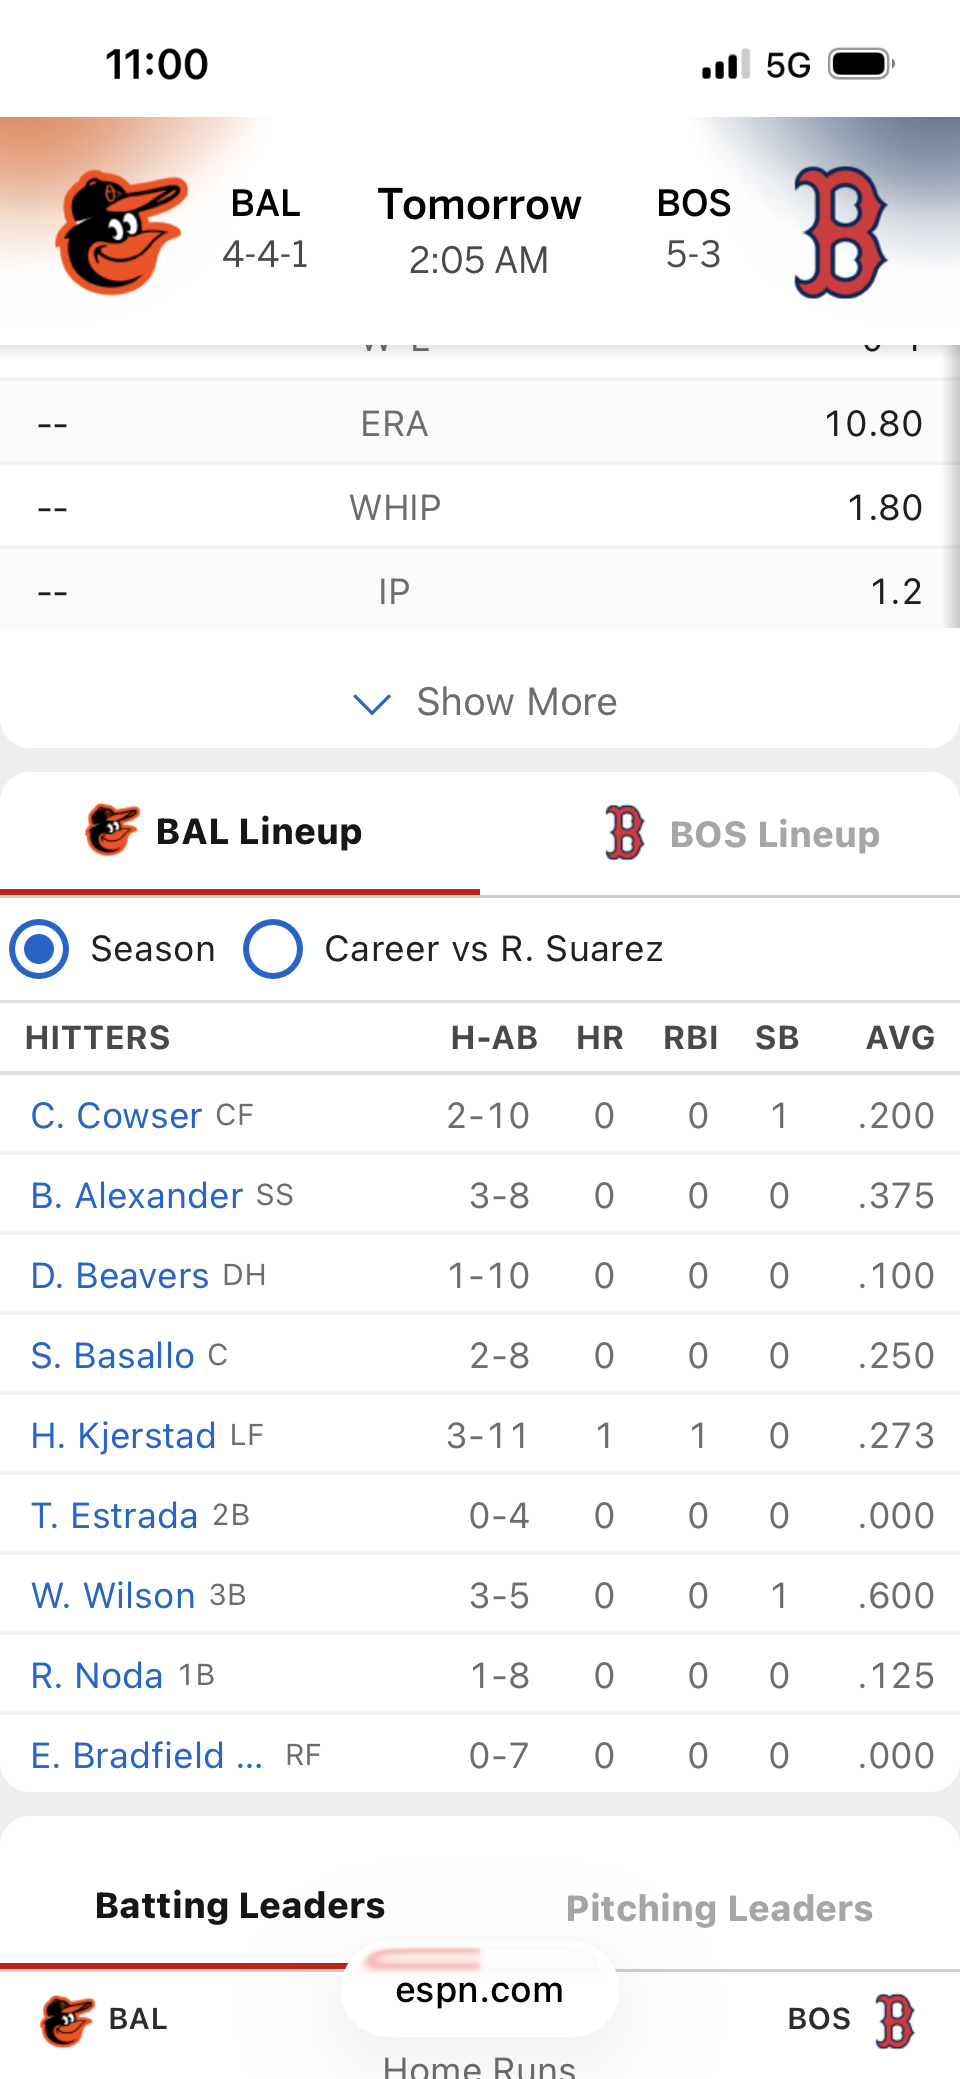Tap the espn.com address bar pill
This screenshot has width=960, height=2079.
coord(479,1990)
